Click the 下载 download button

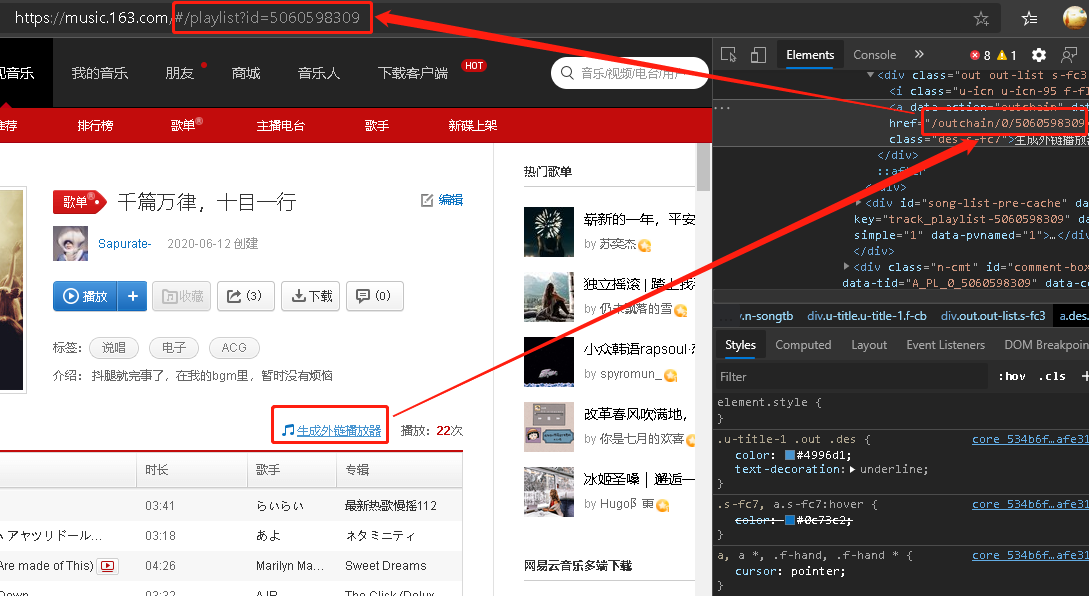pyautogui.click(x=310, y=297)
